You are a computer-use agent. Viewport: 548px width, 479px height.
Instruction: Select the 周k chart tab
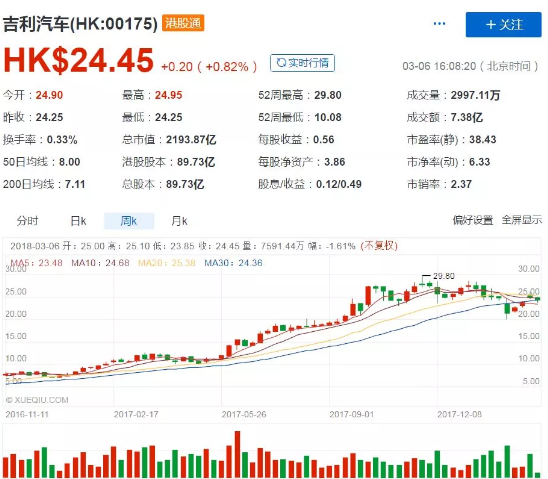[x=129, y=221]
